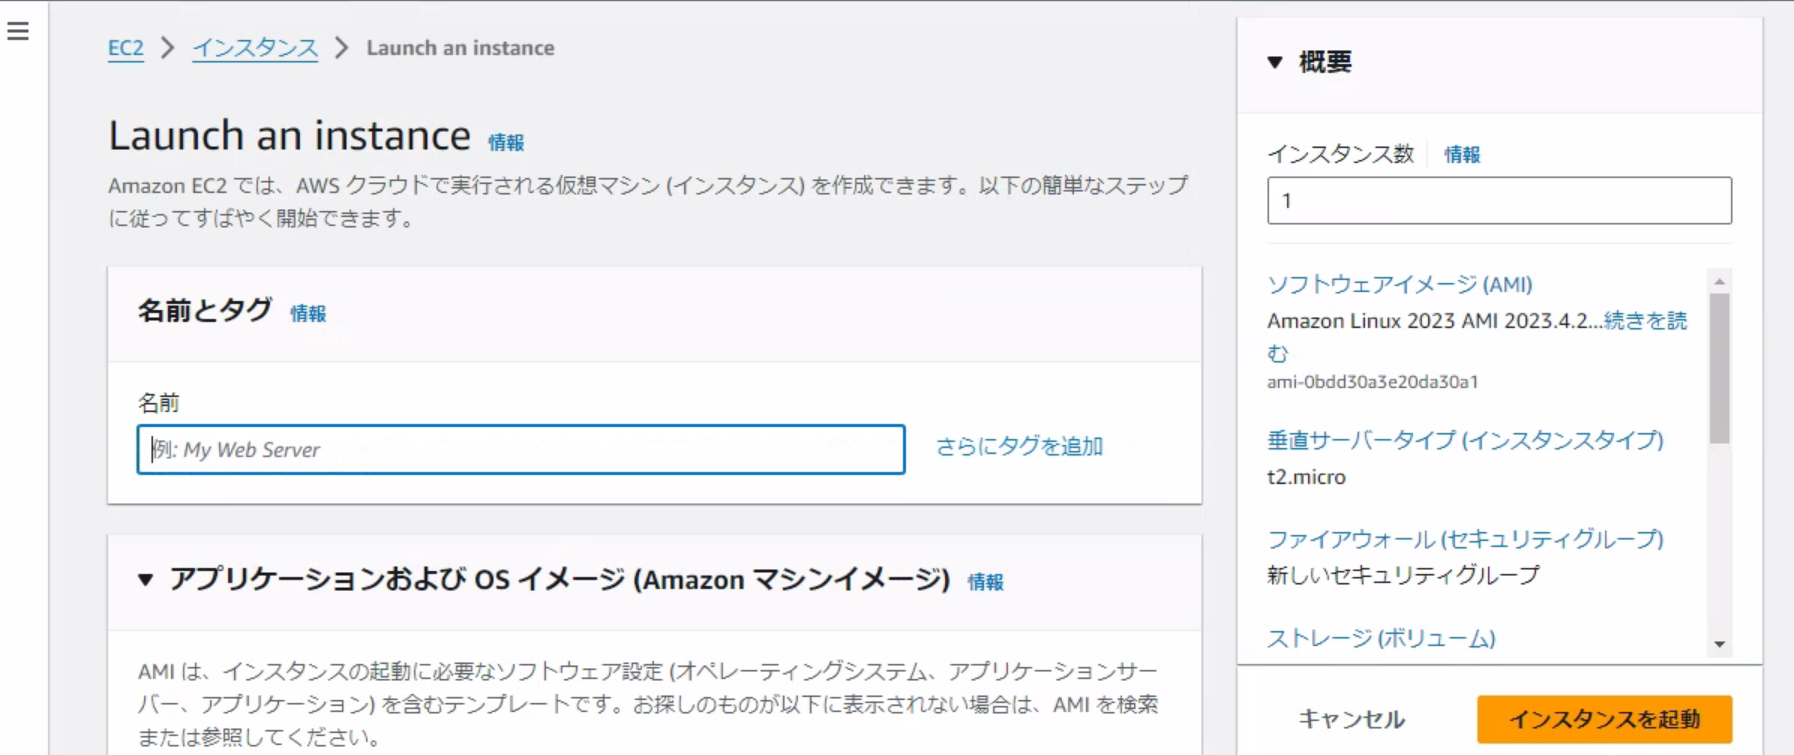The width and height of the screenshot is (1794, 755).
Task: Click summary scrollbar up arrow
Action: click(x=1719, y=281)
